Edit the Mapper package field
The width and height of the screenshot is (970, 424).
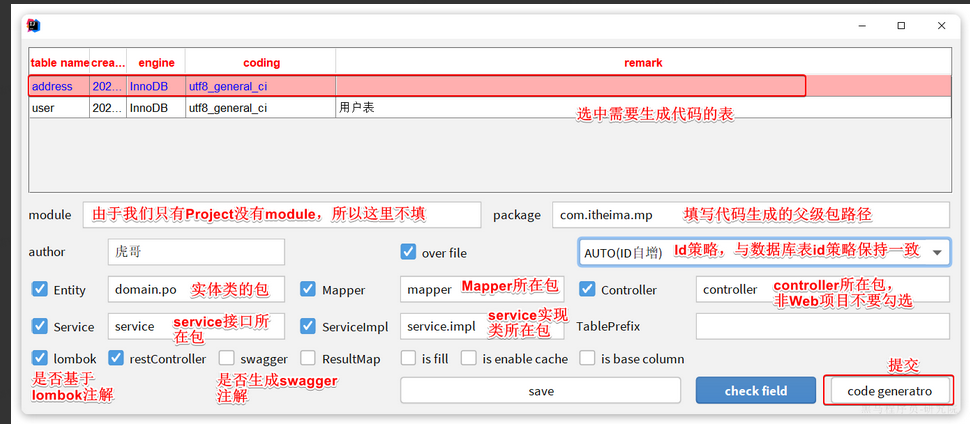[x=482, y=289]
